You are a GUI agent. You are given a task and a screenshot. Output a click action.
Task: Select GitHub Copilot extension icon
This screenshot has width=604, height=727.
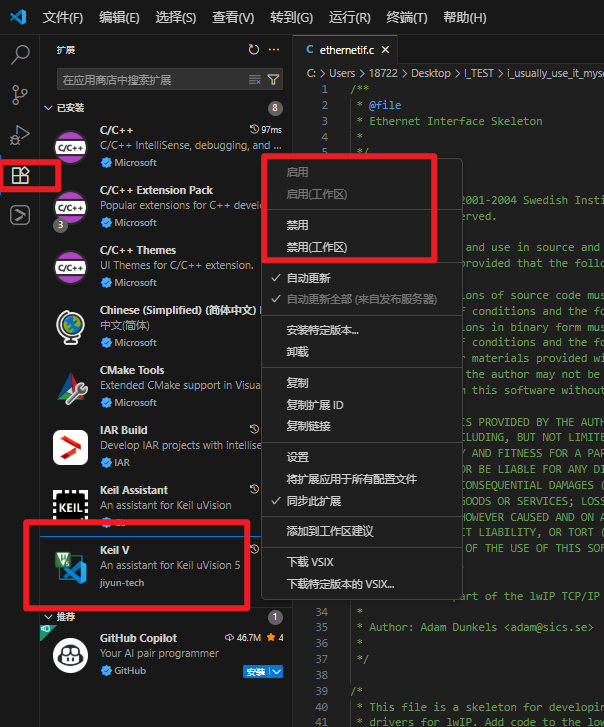[x=70, y=655]
